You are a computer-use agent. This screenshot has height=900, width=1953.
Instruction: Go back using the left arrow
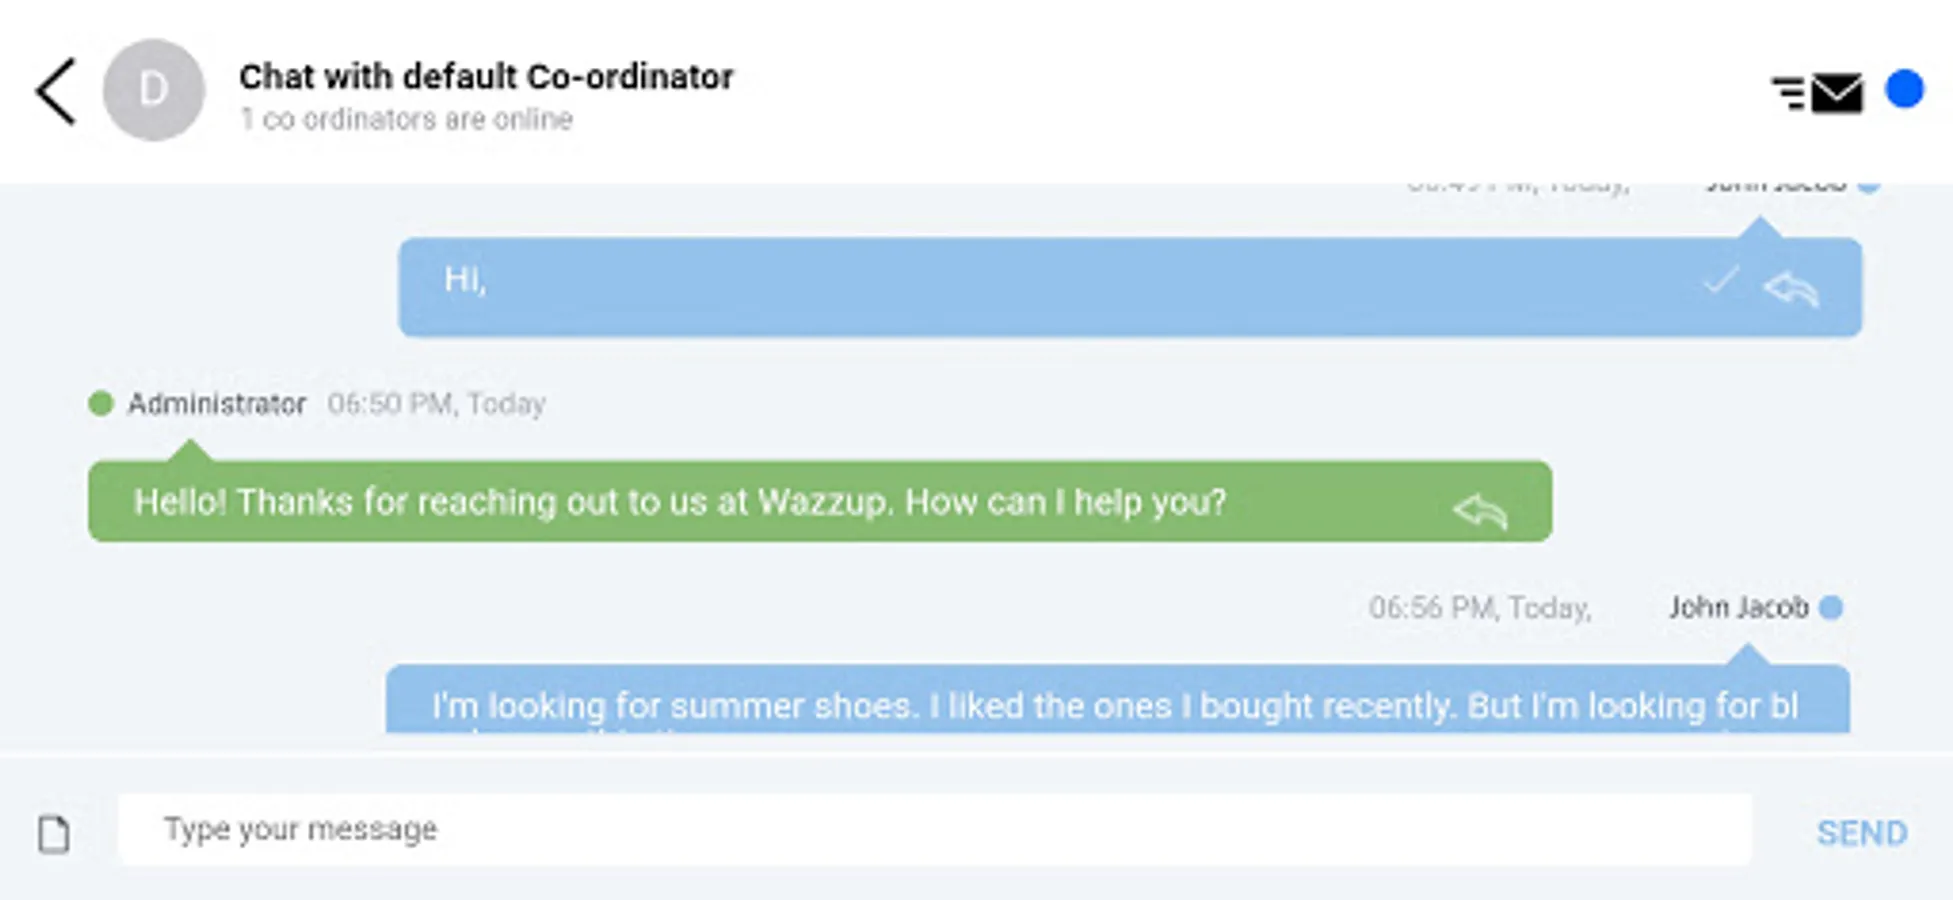[x=56, y=91]
